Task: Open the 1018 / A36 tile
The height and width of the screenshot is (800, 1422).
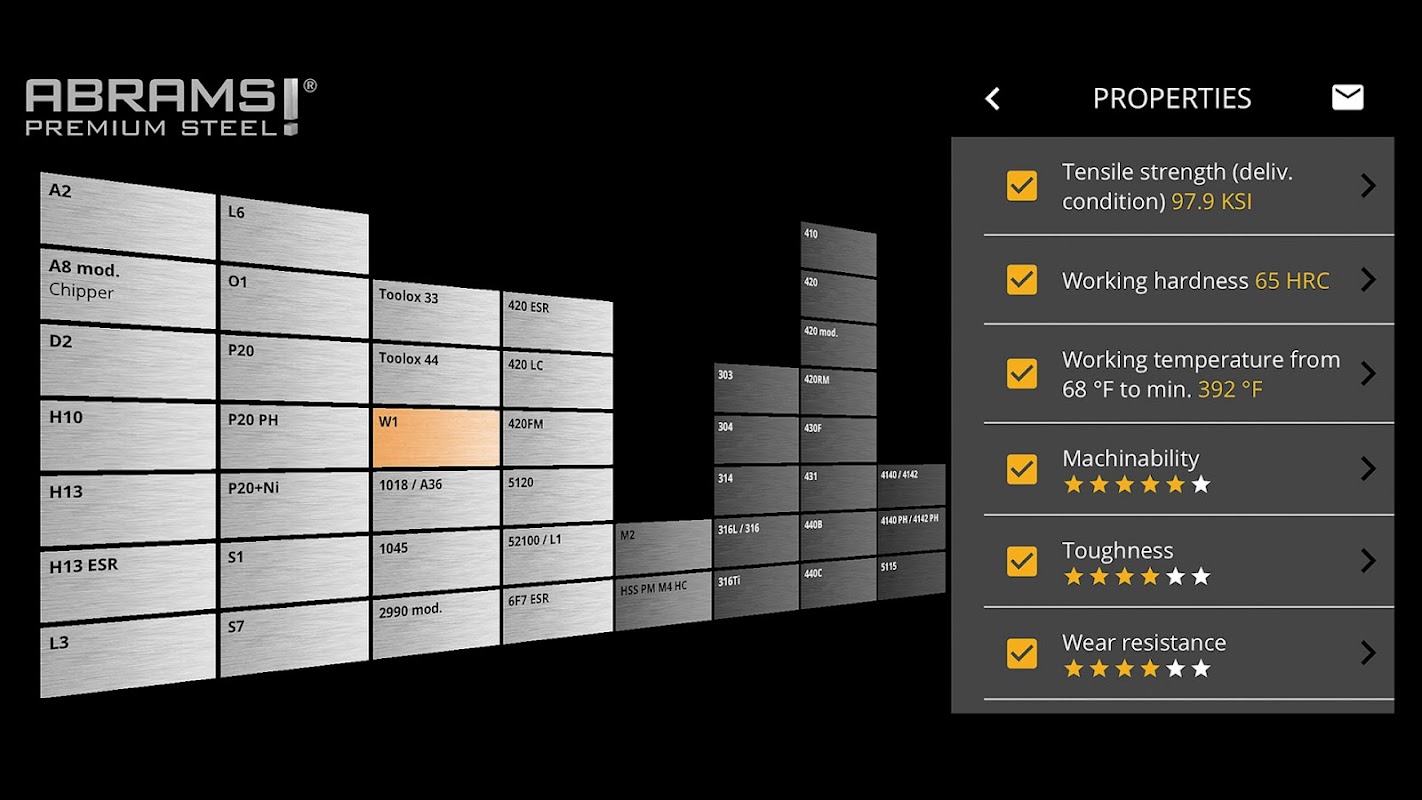Action: [435, 499]
